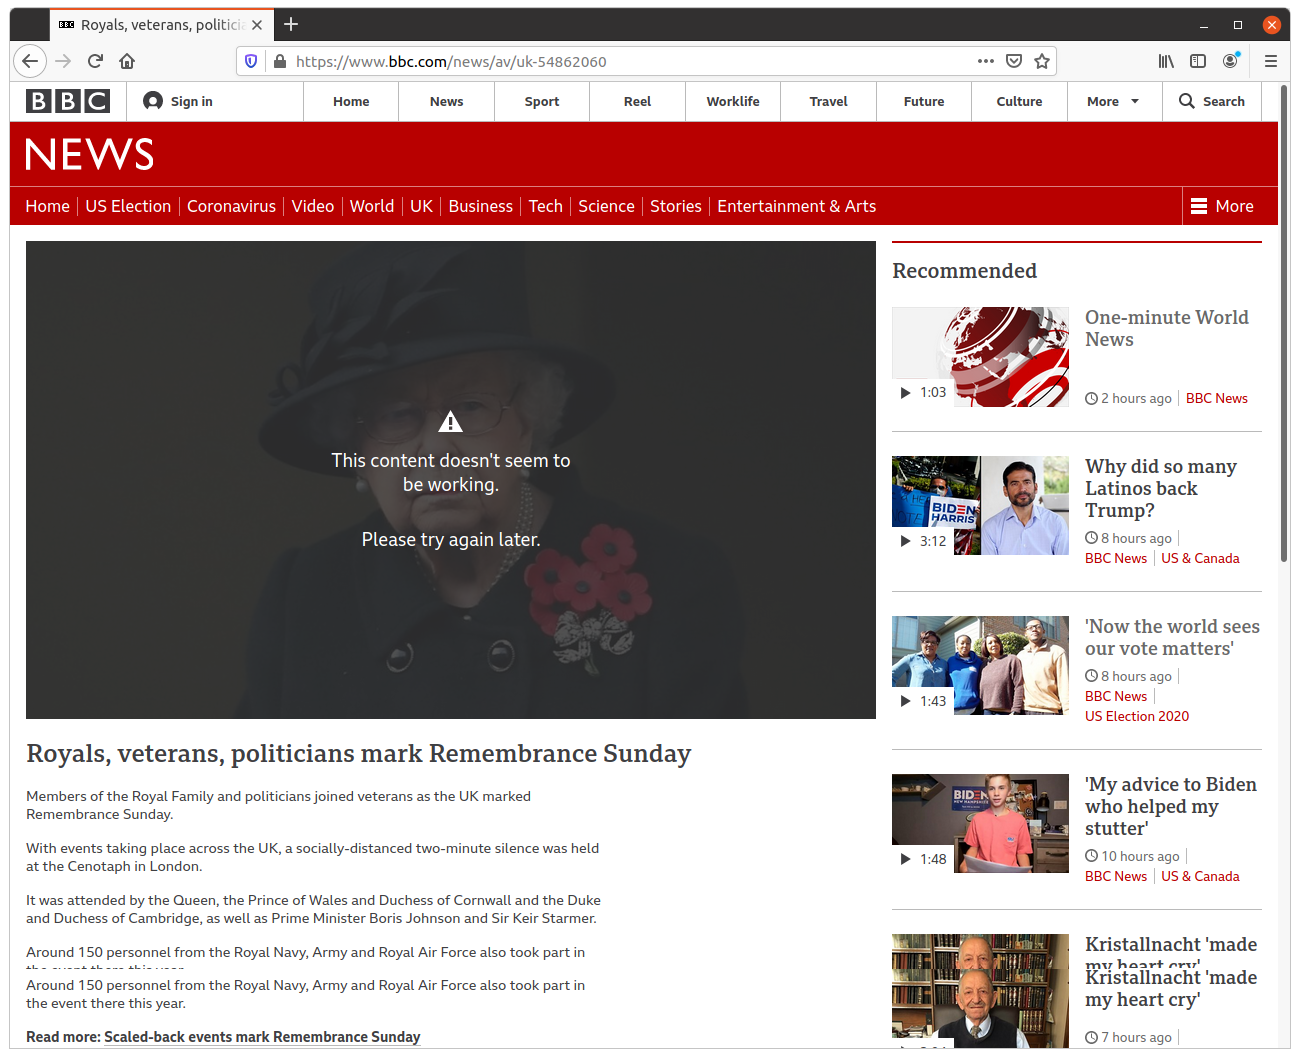
Task: Open the World news section
Action: point(372,206)
